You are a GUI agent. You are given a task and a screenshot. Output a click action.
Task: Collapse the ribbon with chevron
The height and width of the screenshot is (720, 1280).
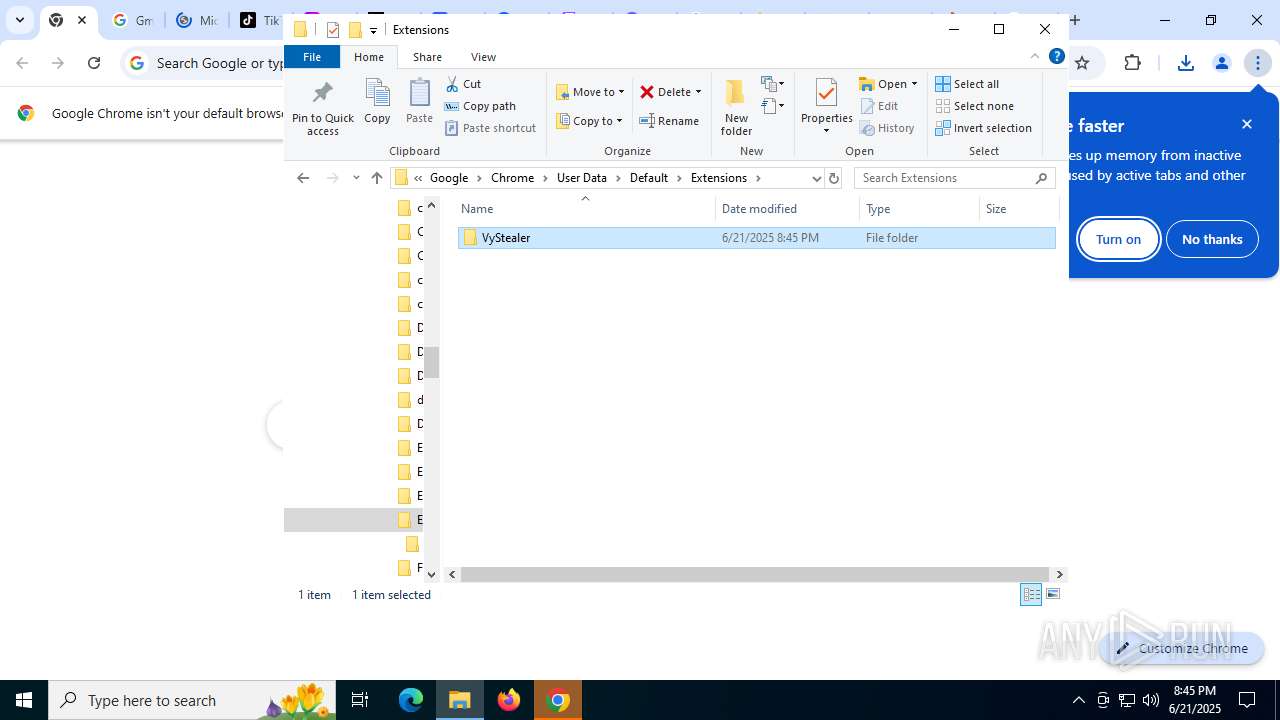(1034, 57)
